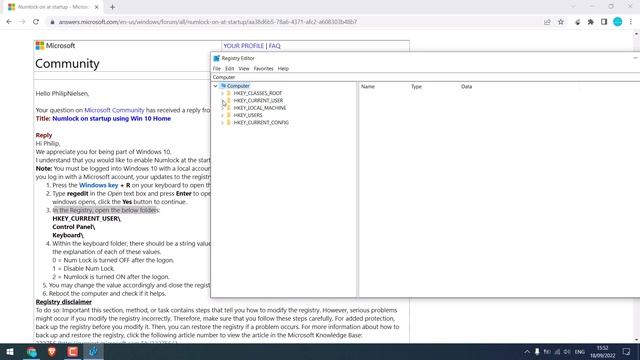Viewport: 640px width, 360px height.
Task: Go back in Chrome
Action: click(9, 22)
